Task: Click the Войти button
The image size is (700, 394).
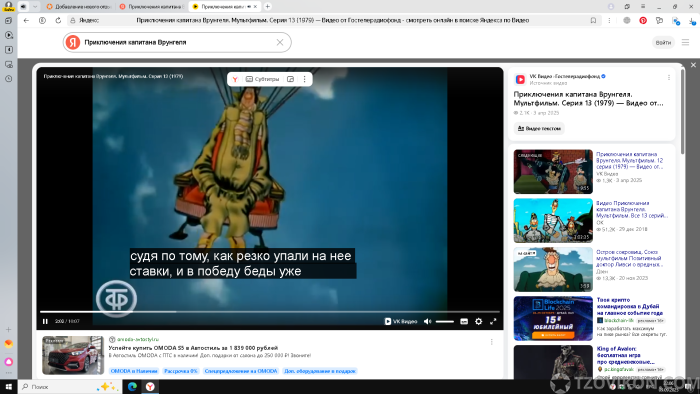Action: click(663, 42)
